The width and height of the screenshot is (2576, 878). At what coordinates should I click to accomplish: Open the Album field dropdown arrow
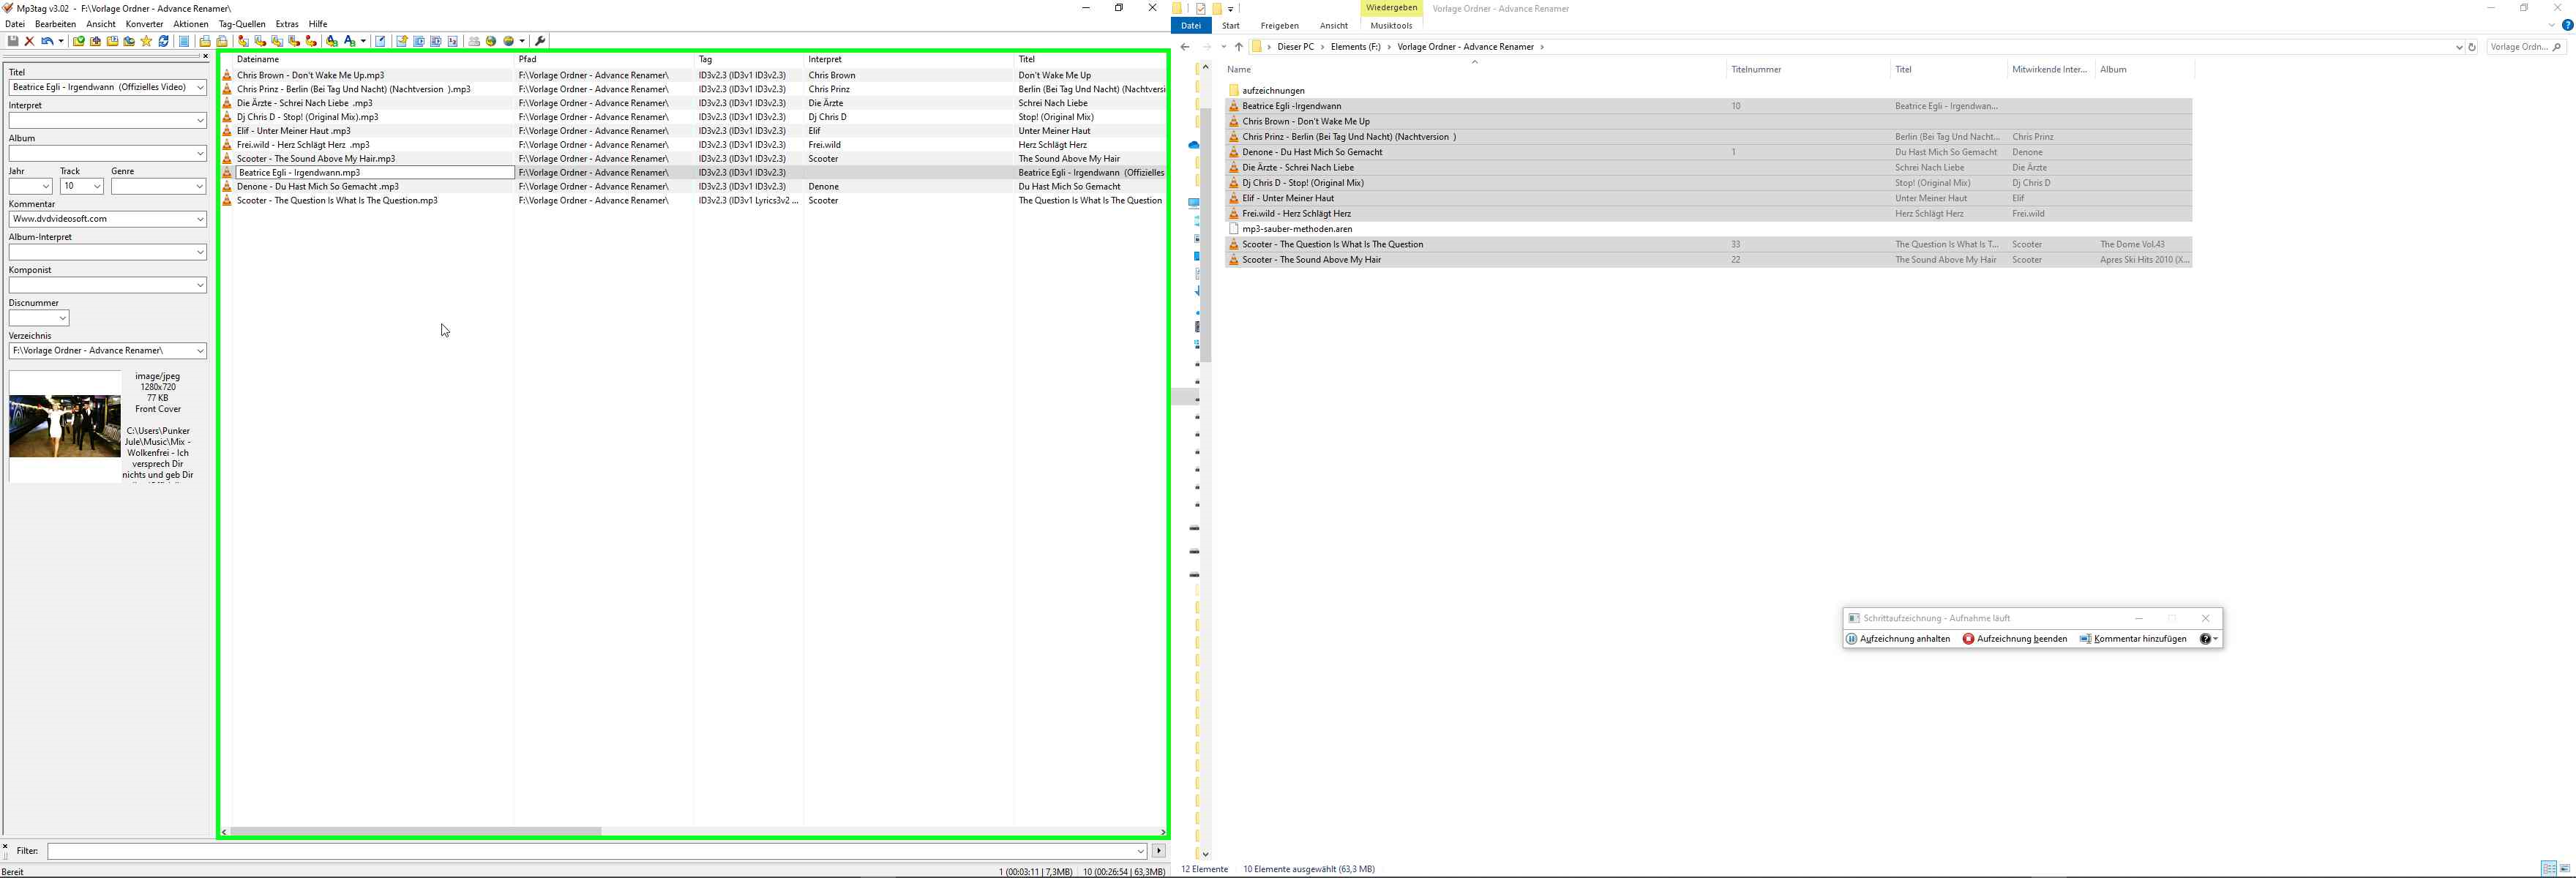[x=200, y=153]
